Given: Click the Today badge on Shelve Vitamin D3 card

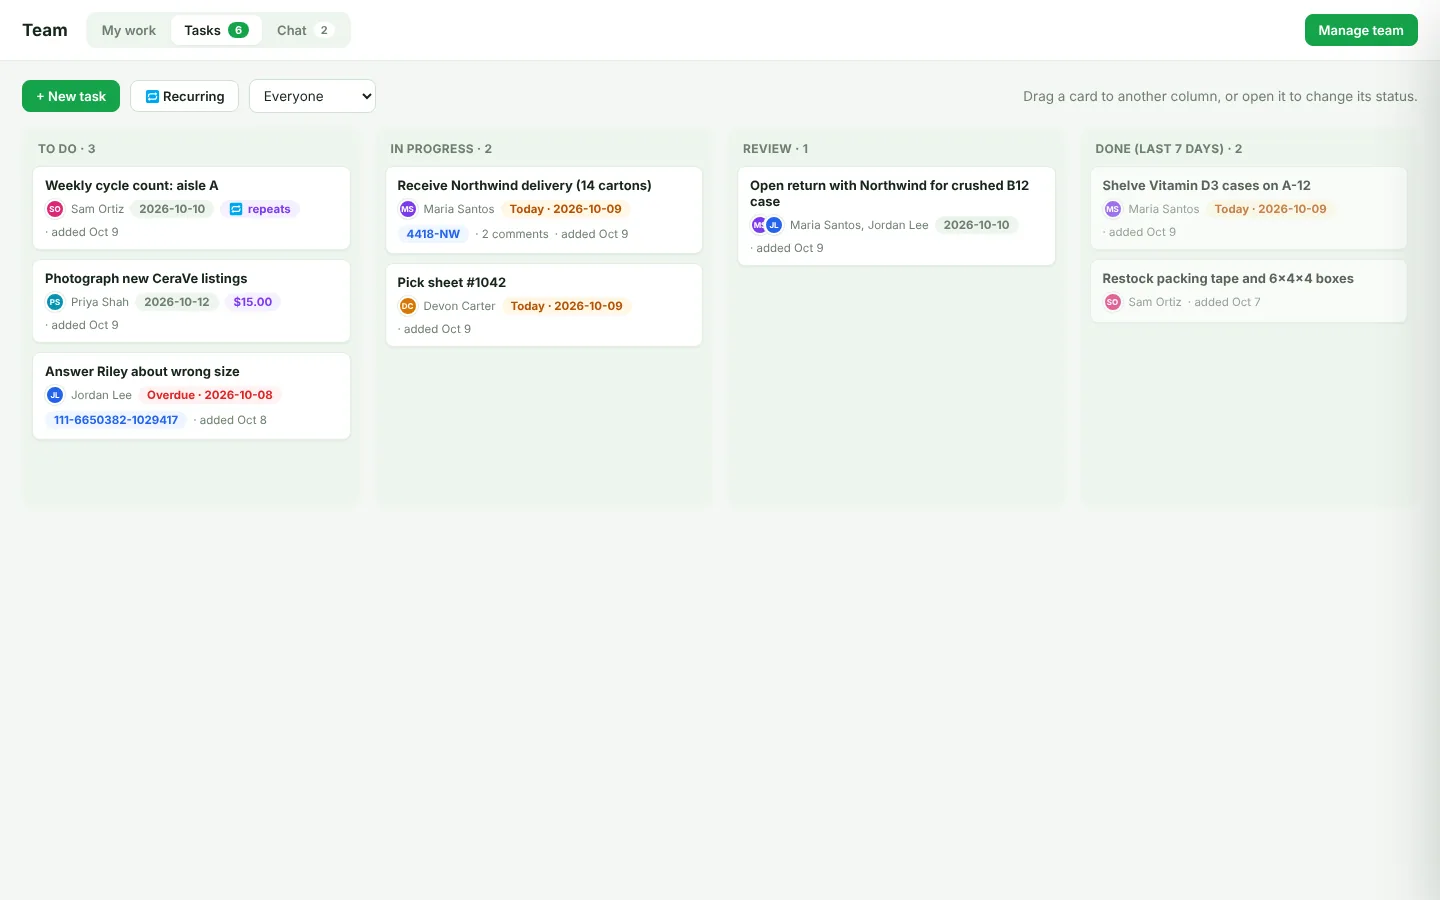Looking at the screenshot, I should [x=1270, y=209].
